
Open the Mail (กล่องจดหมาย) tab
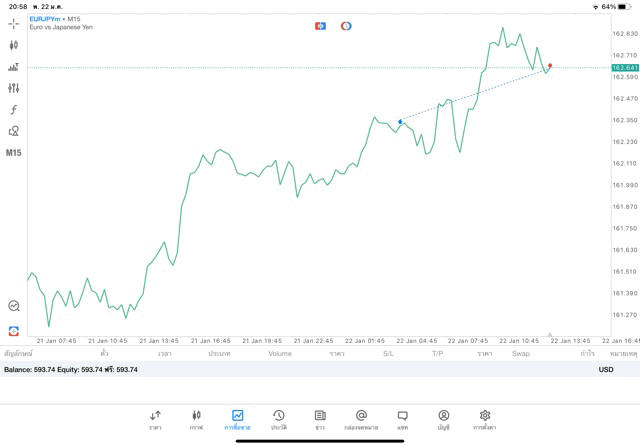pyautogui.click(x=361, y=419)
